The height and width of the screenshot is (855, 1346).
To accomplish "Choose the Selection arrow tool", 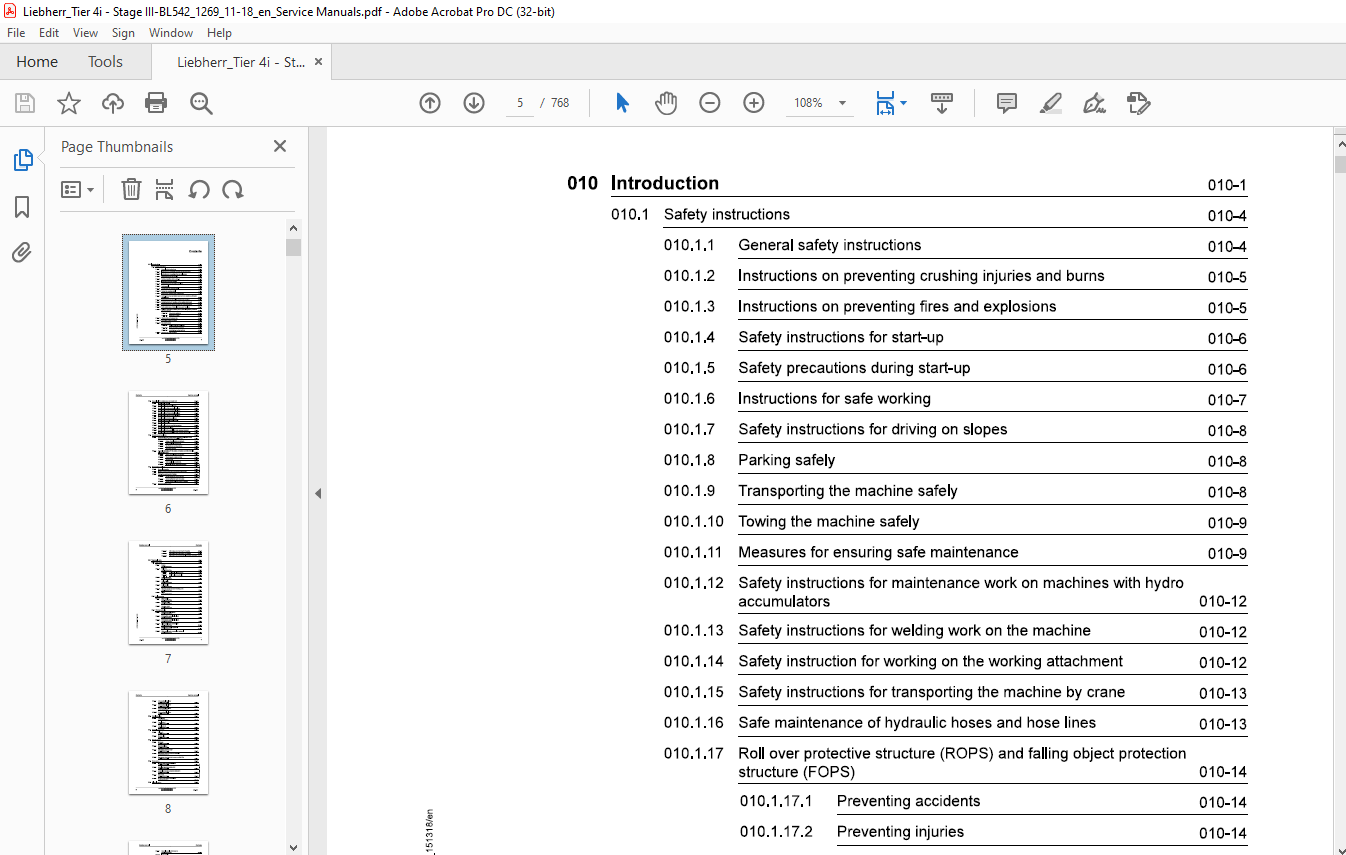I will [622, 103].
